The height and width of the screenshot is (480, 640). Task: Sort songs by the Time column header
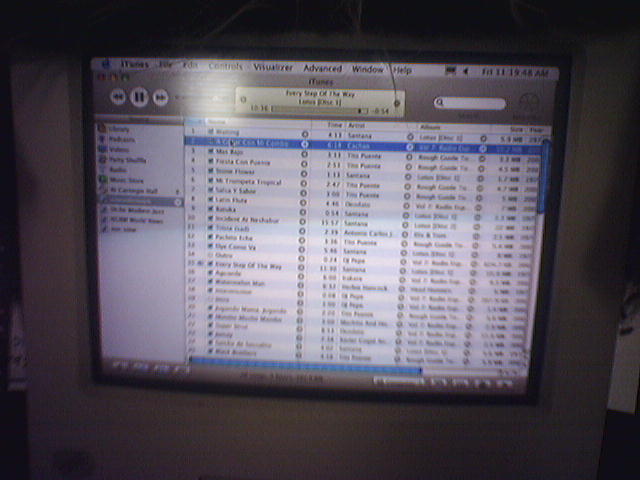click(x=335, y=124)
